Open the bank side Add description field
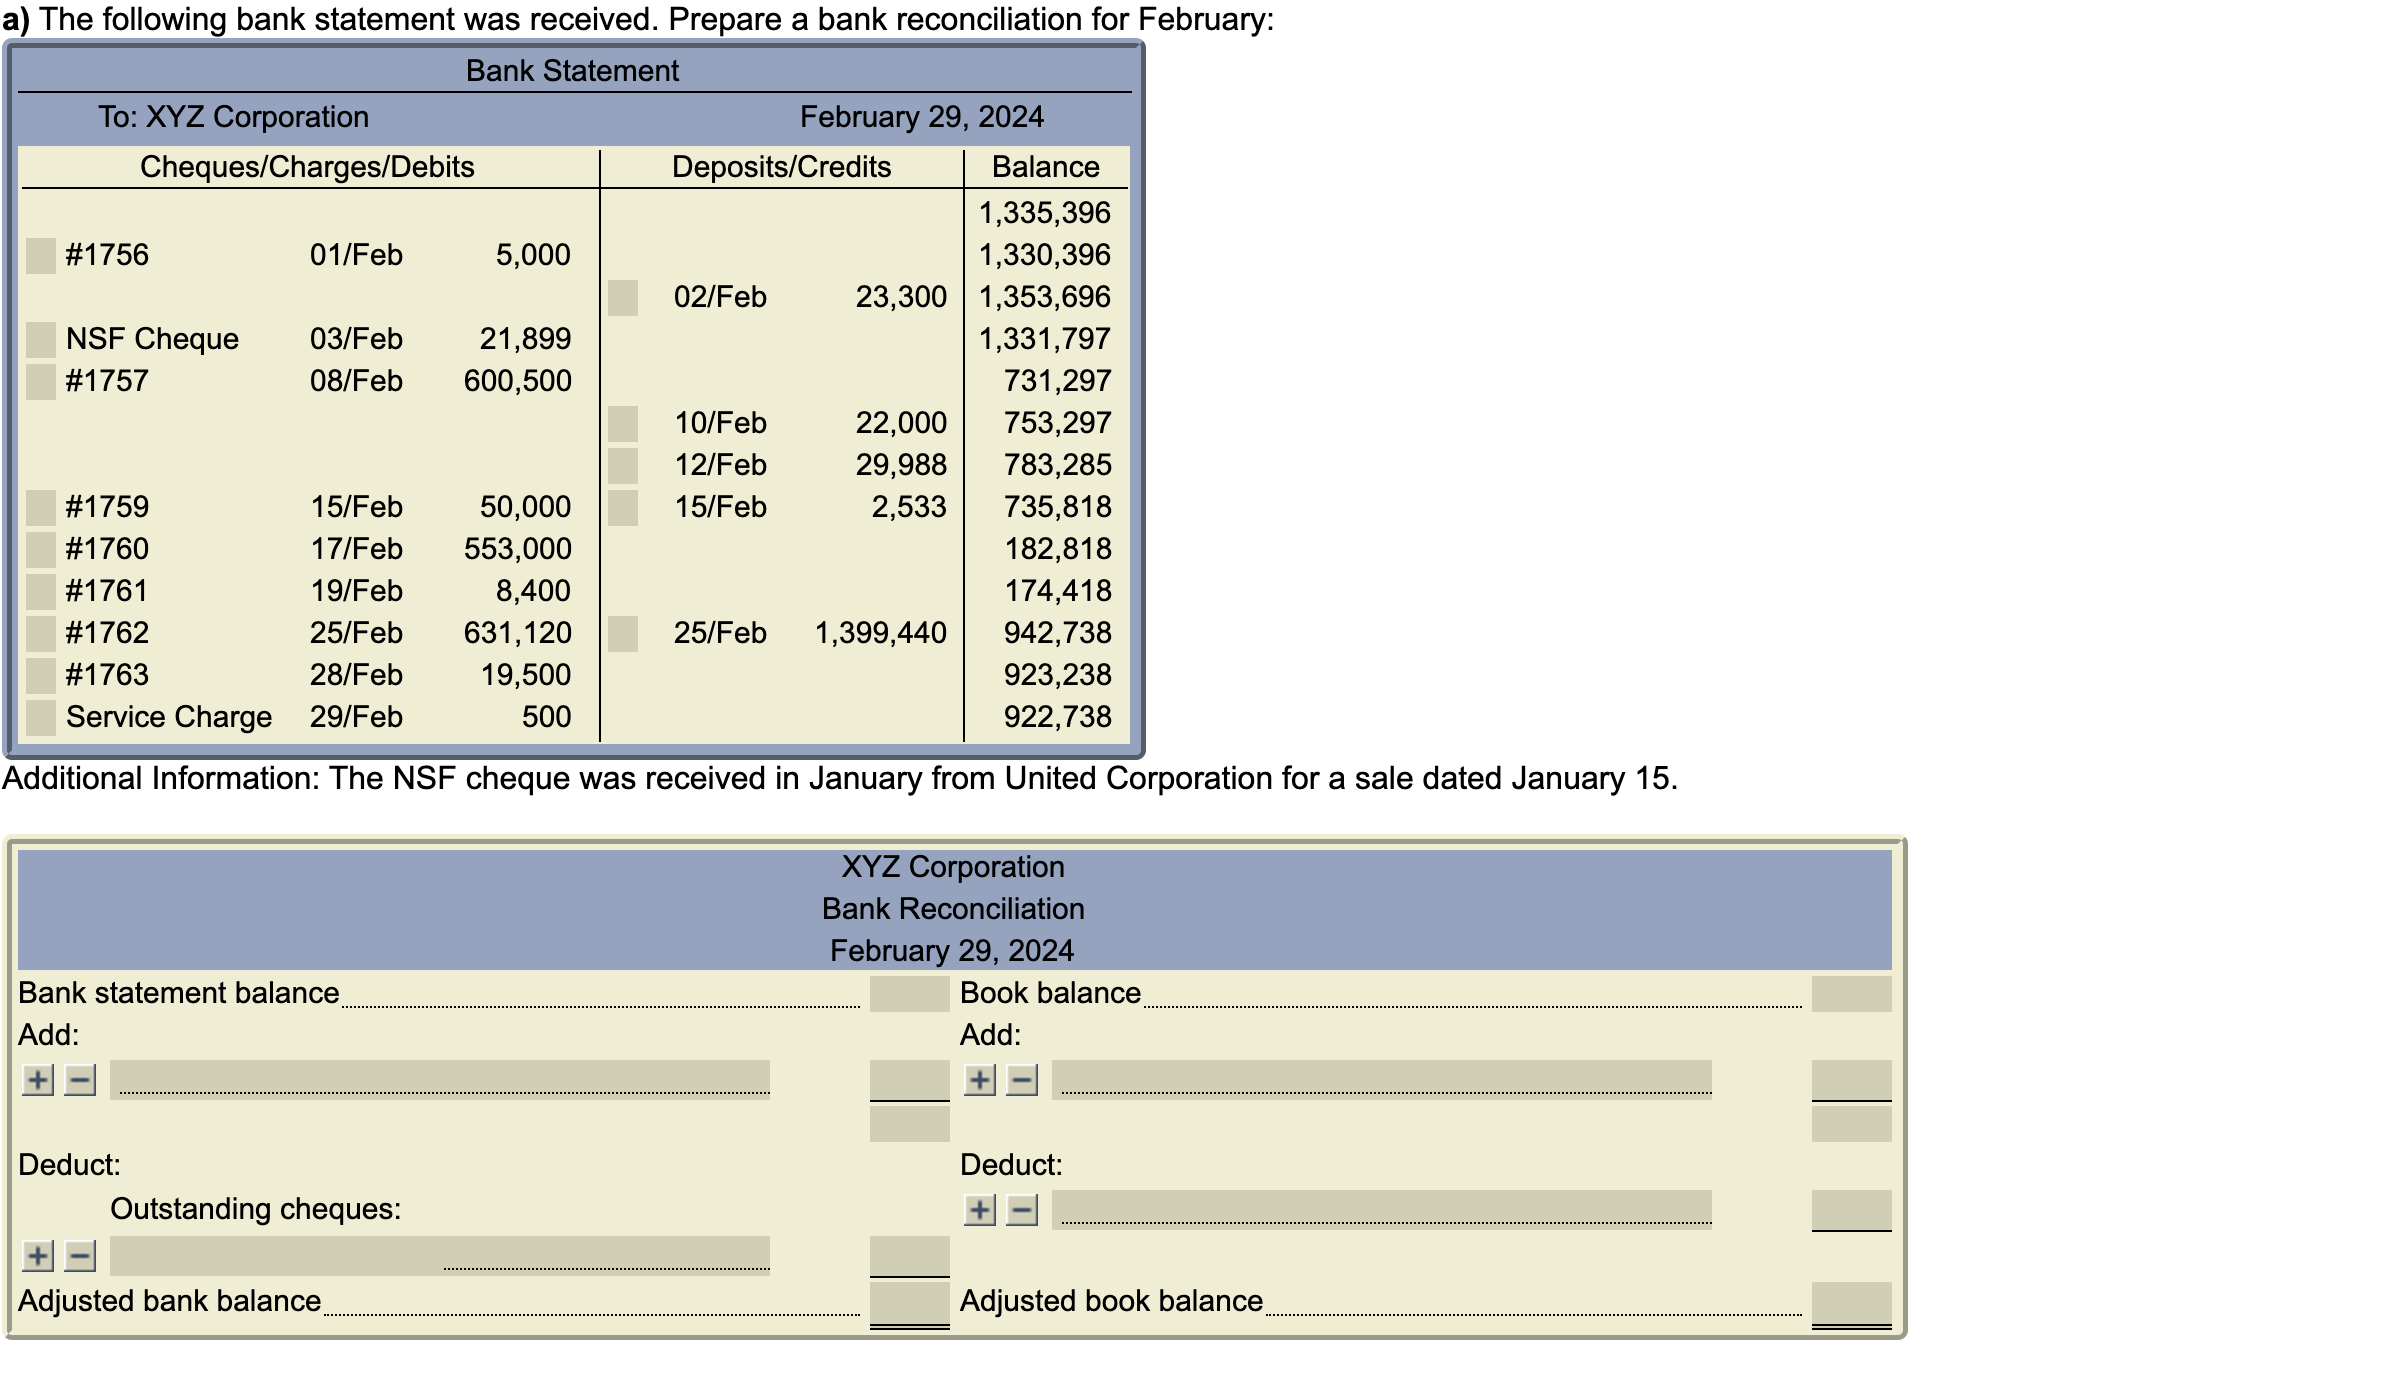Viewport: 2408px width, 1376px height. [440, 1079]
